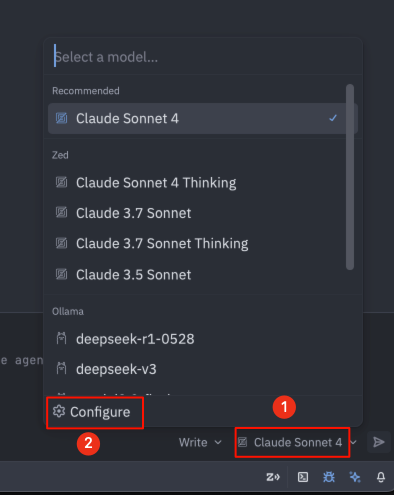Open the agent panel sparkle icon

(x=355, y=477)
